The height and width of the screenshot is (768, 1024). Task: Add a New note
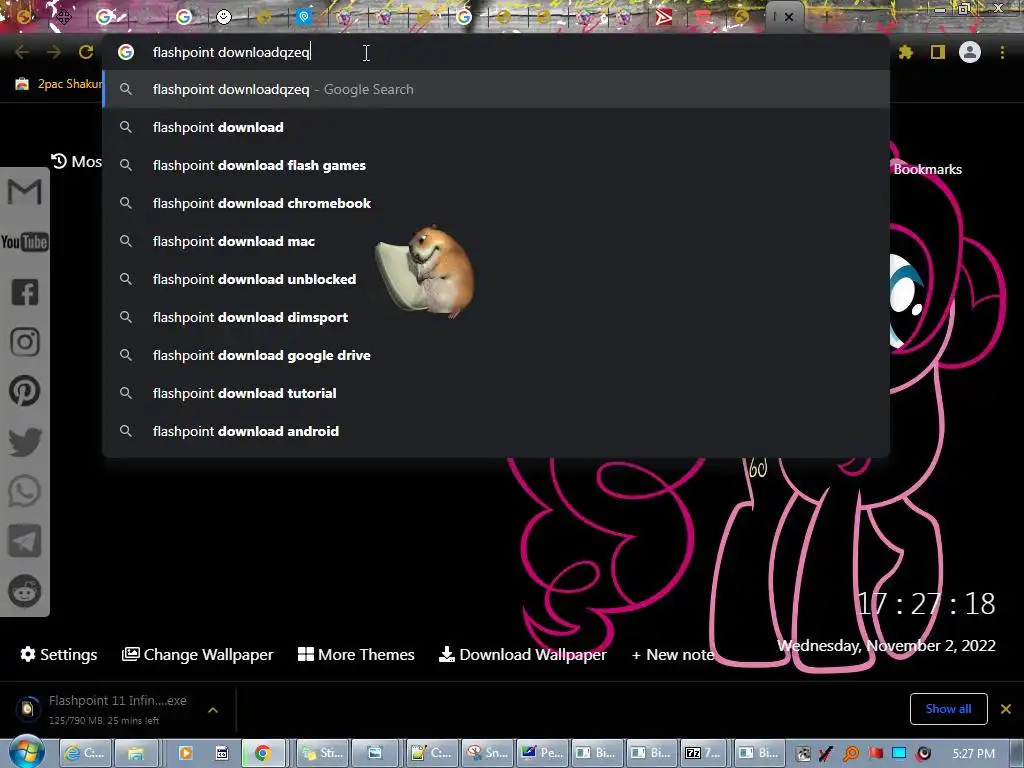673,654
